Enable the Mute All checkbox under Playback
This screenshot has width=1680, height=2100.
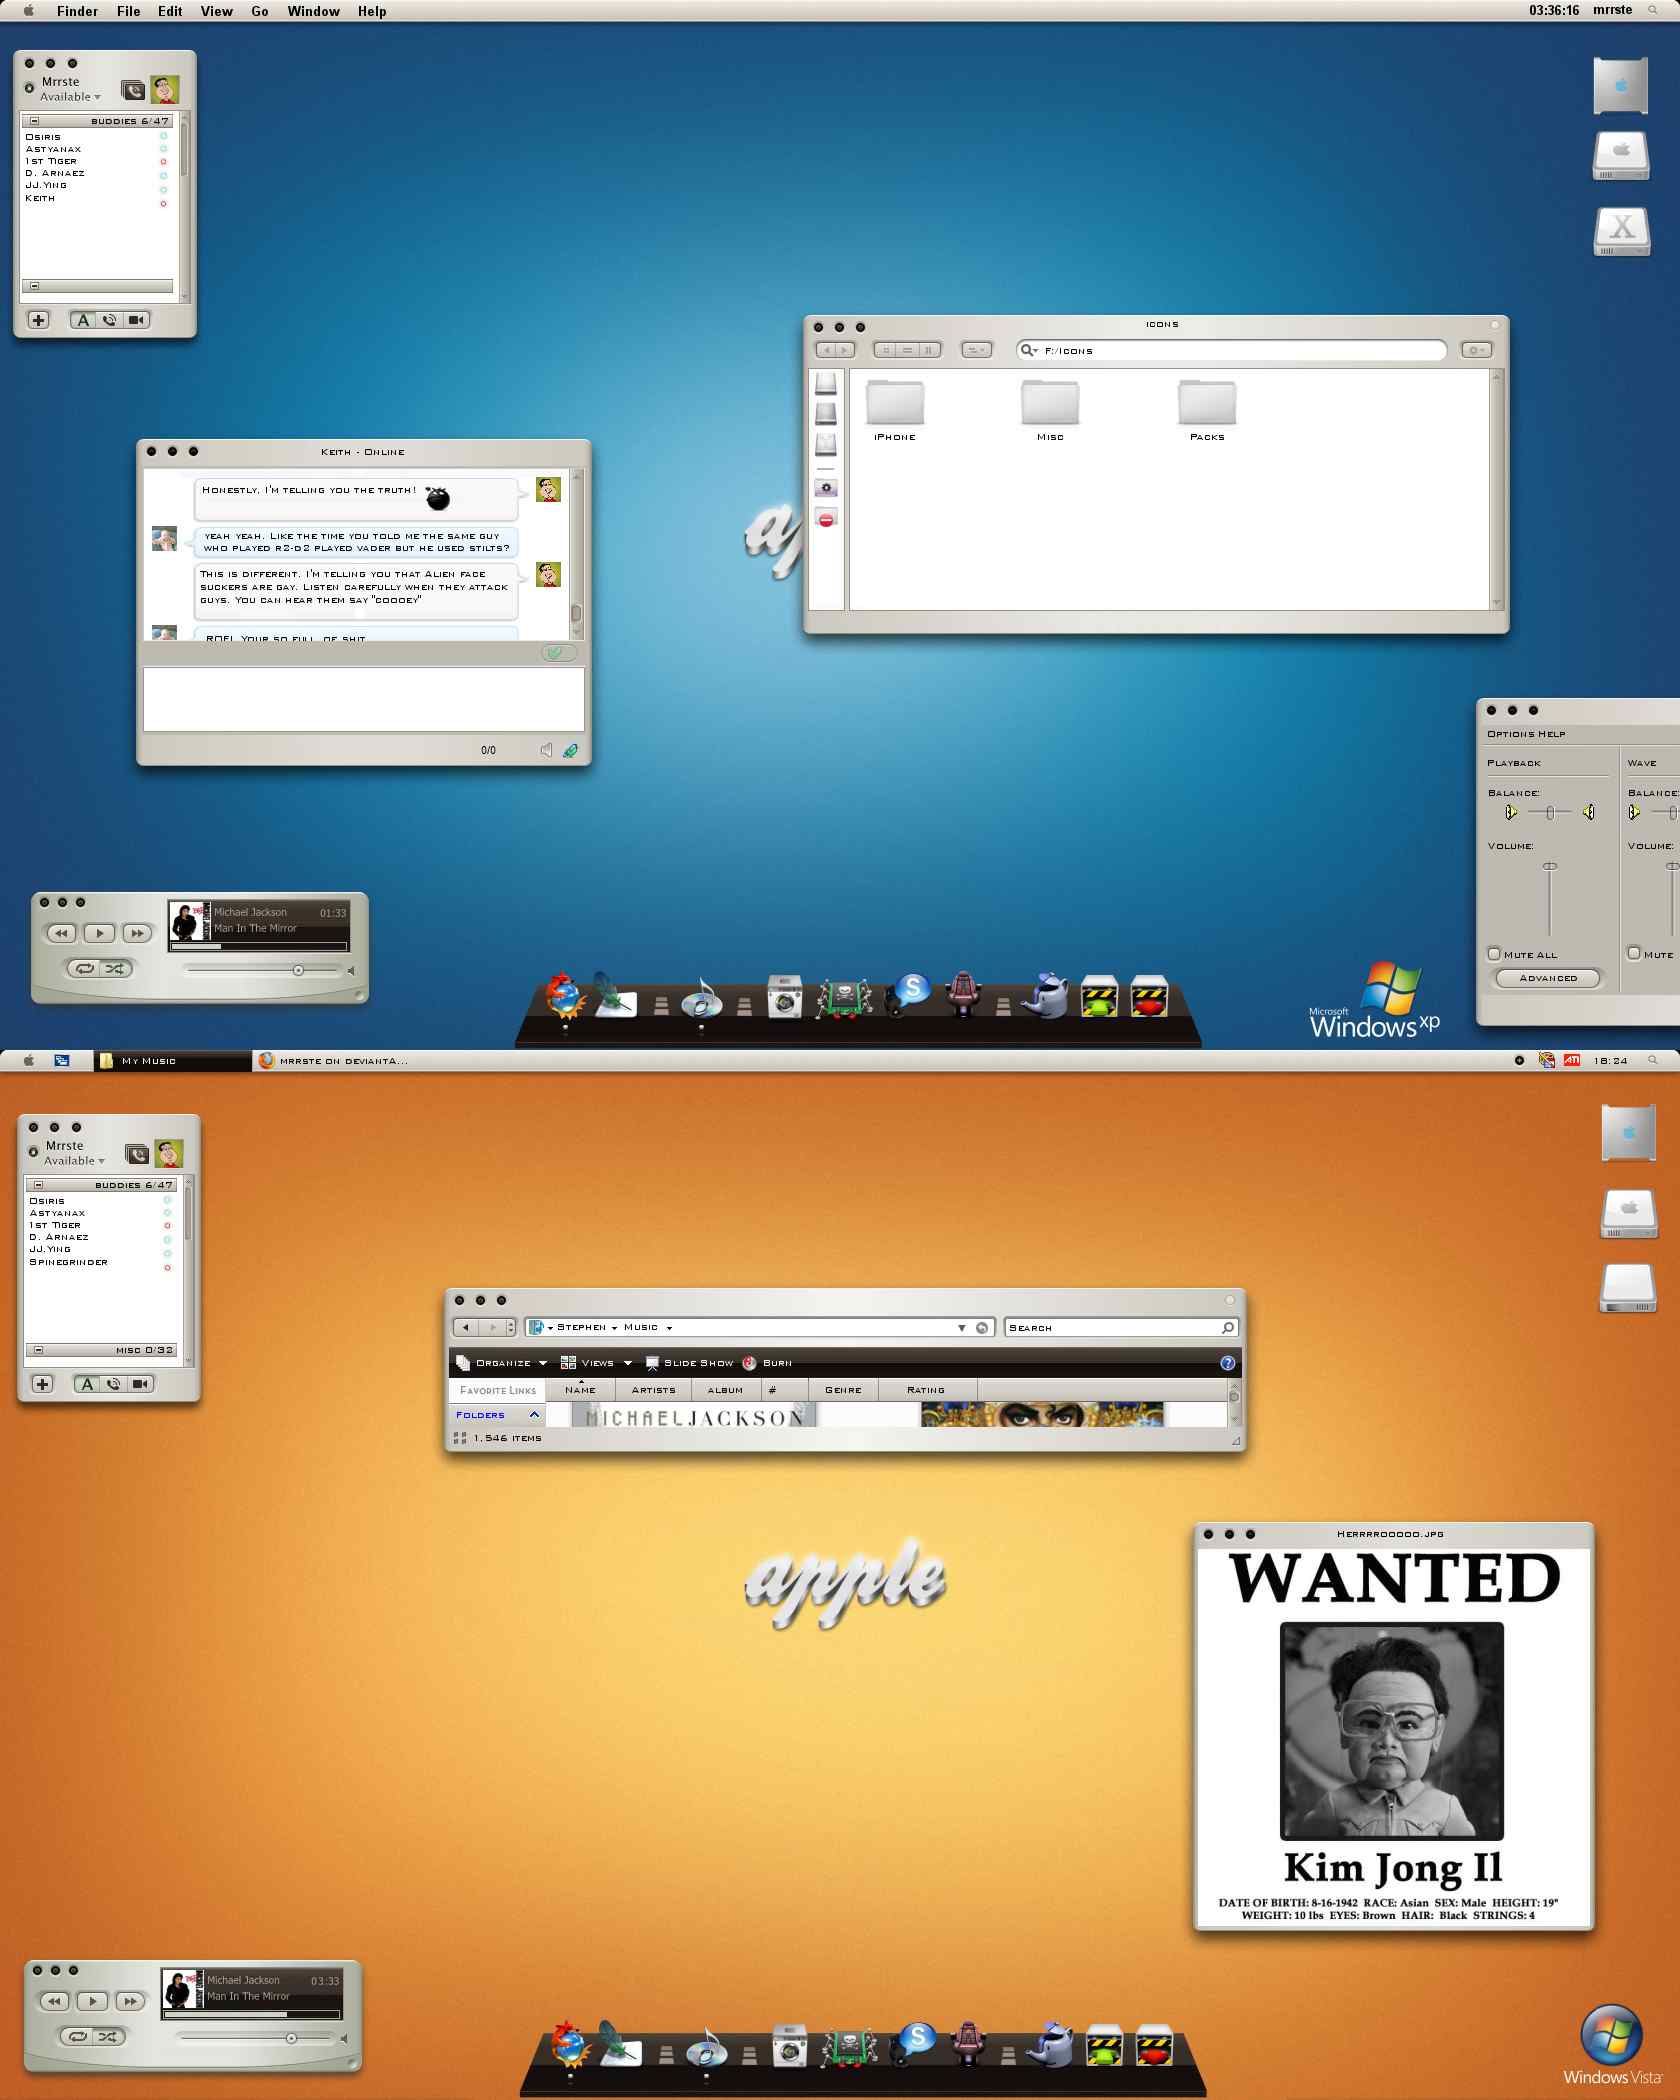1494,954
